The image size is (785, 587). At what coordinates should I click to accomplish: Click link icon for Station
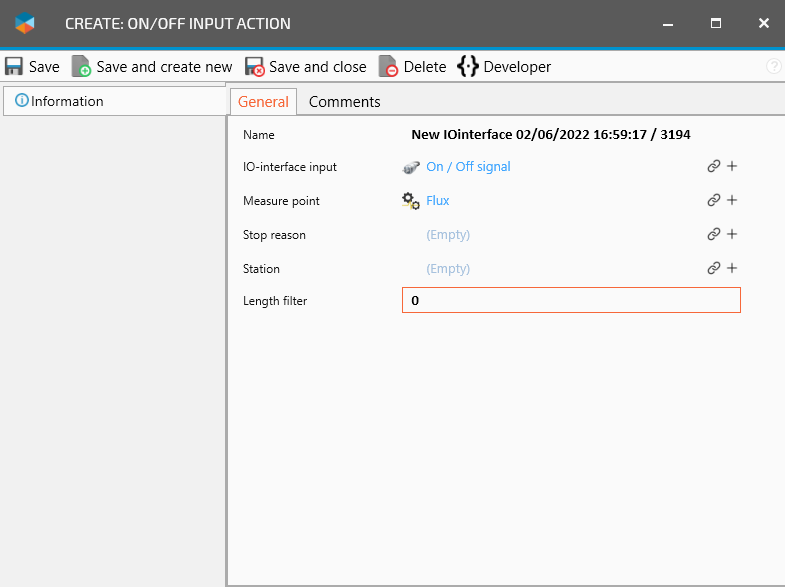point(714,269)
